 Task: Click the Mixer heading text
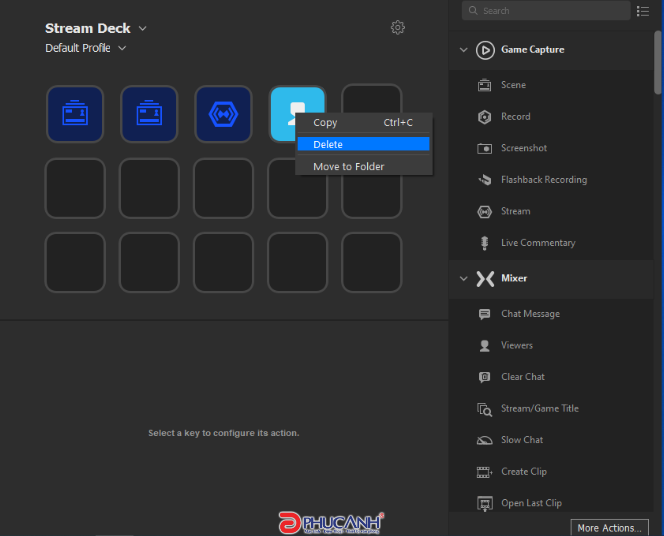click(514, 279)
